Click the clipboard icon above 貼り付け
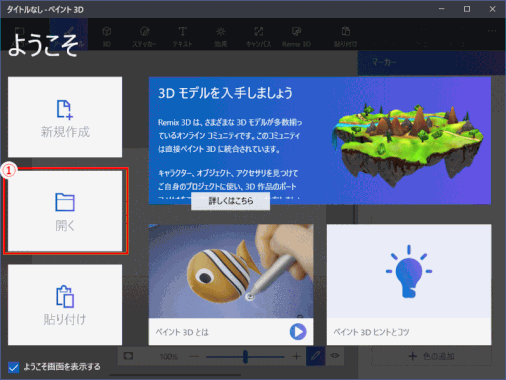Screen dimensions: 506x380 tap(65, 296)
